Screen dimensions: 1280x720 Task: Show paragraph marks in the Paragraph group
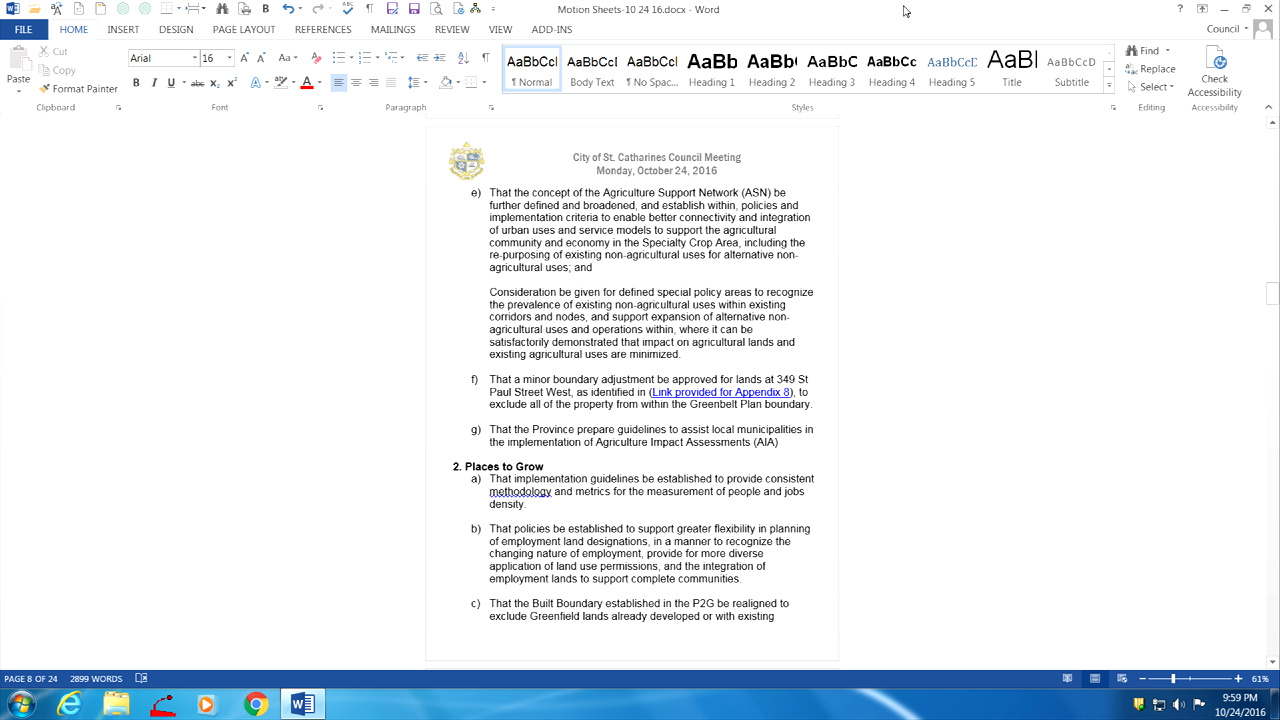tap(485, 58)
